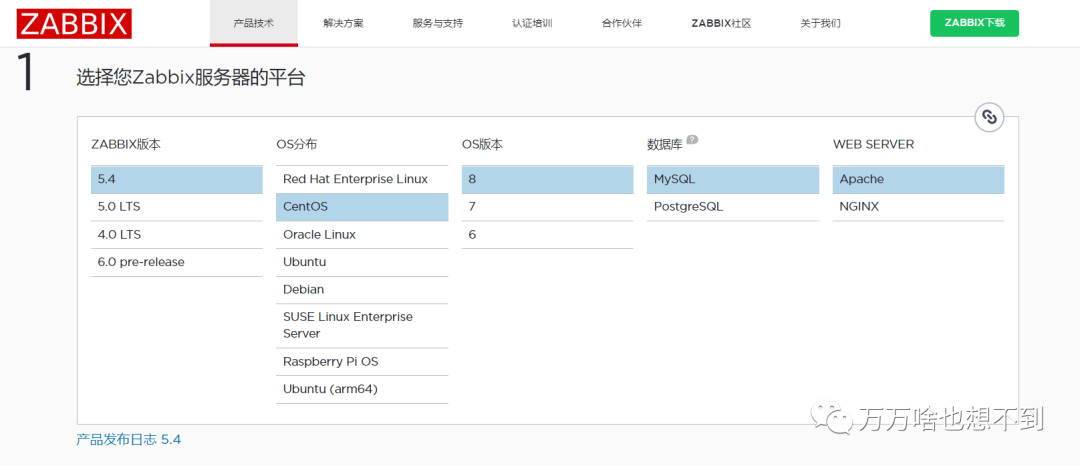Click the OS版本 column heading
This screenshot has height=466, width=1080.
coord(482,145)
